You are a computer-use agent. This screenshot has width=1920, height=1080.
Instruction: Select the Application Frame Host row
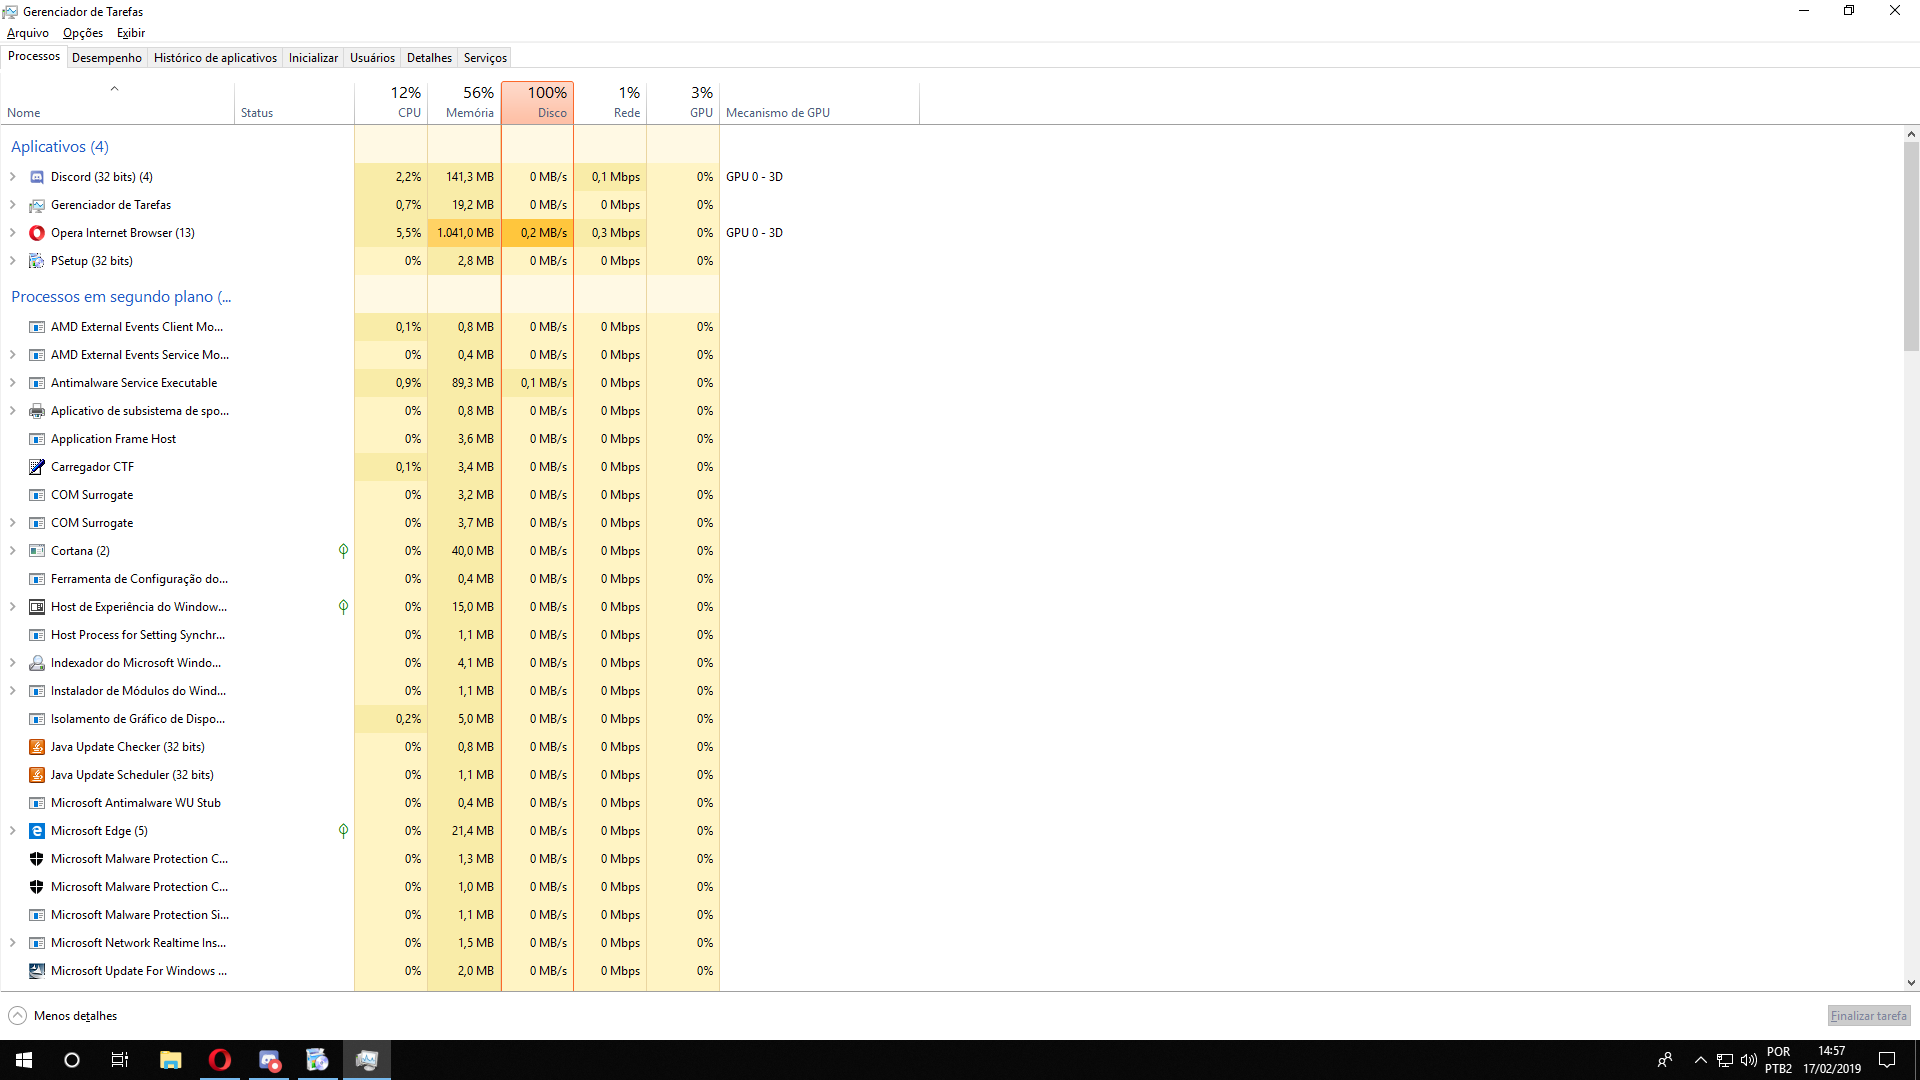[x=360, y=439]
